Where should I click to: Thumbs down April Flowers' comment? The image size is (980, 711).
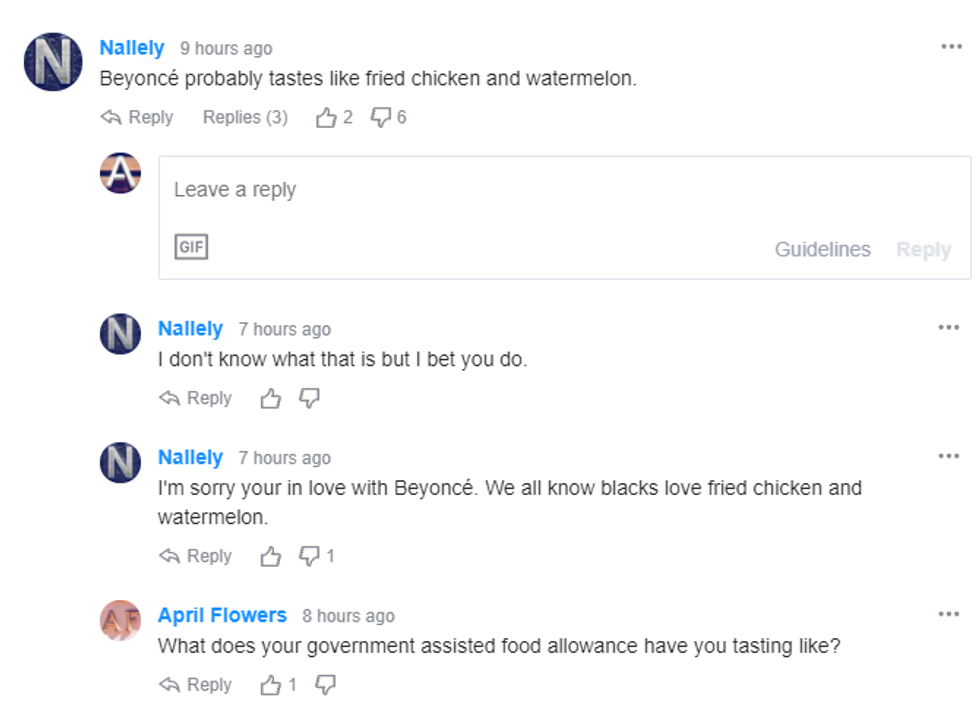point(325,685)
